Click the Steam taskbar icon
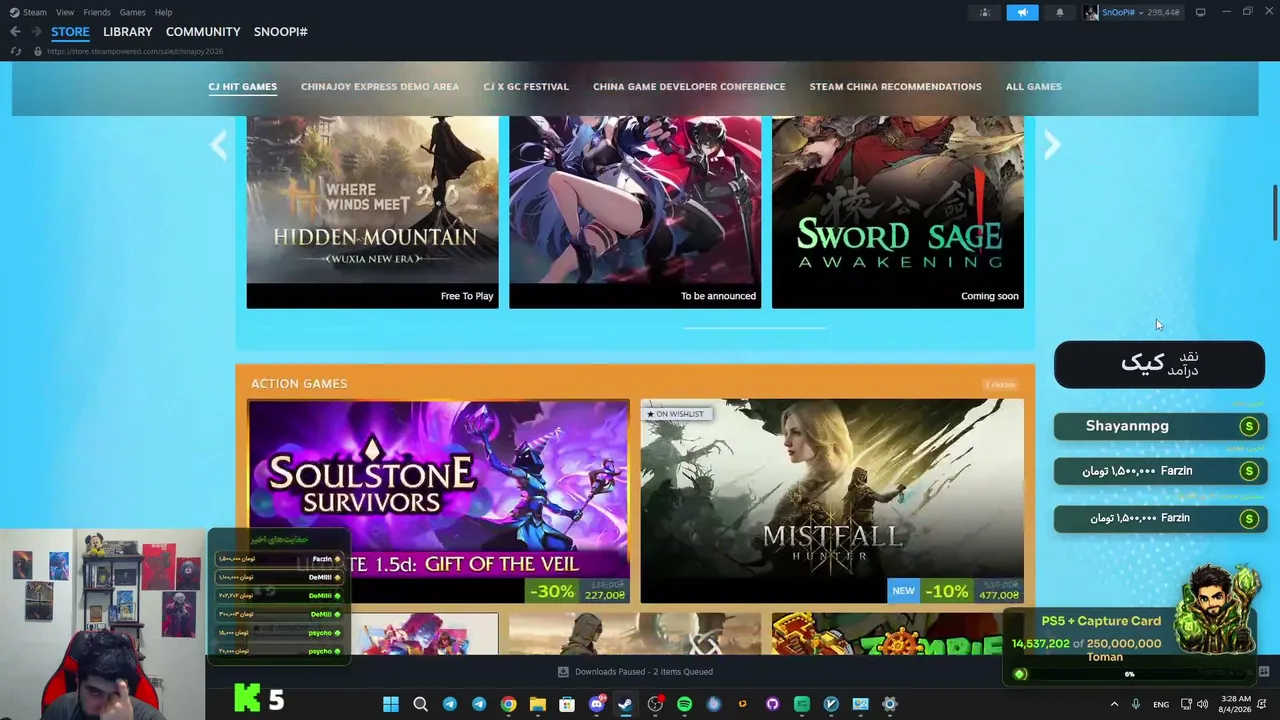Screen dimensions: 1280x720 click(625, 704)
